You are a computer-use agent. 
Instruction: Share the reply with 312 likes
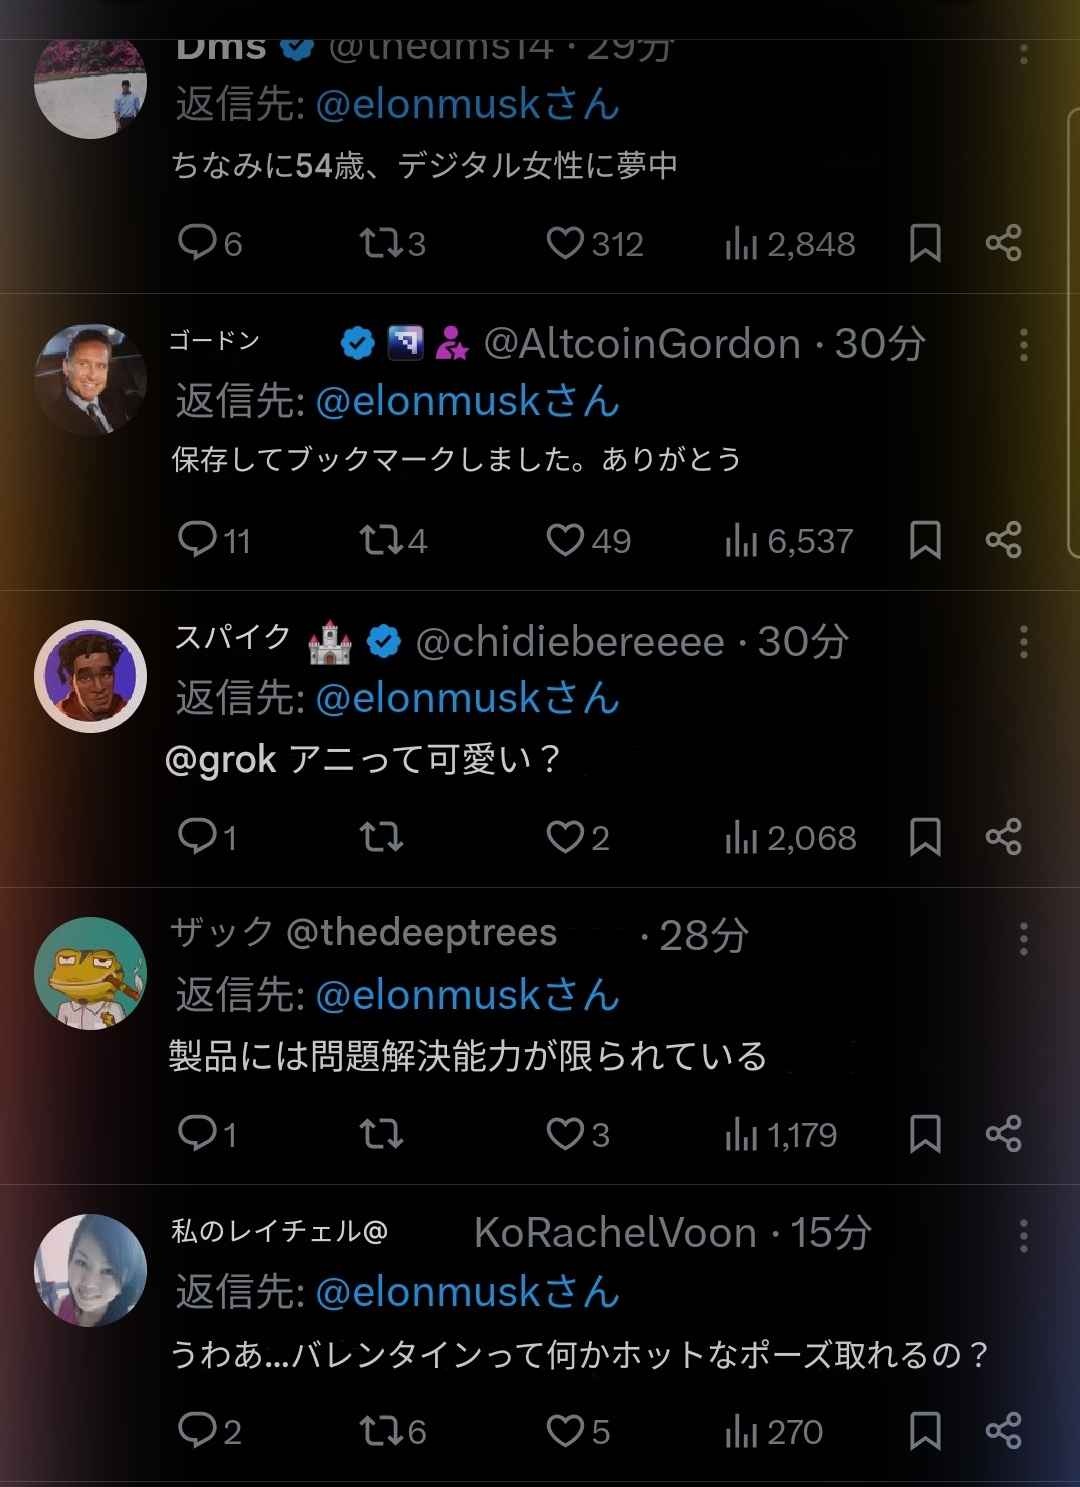click(1003, 243)
